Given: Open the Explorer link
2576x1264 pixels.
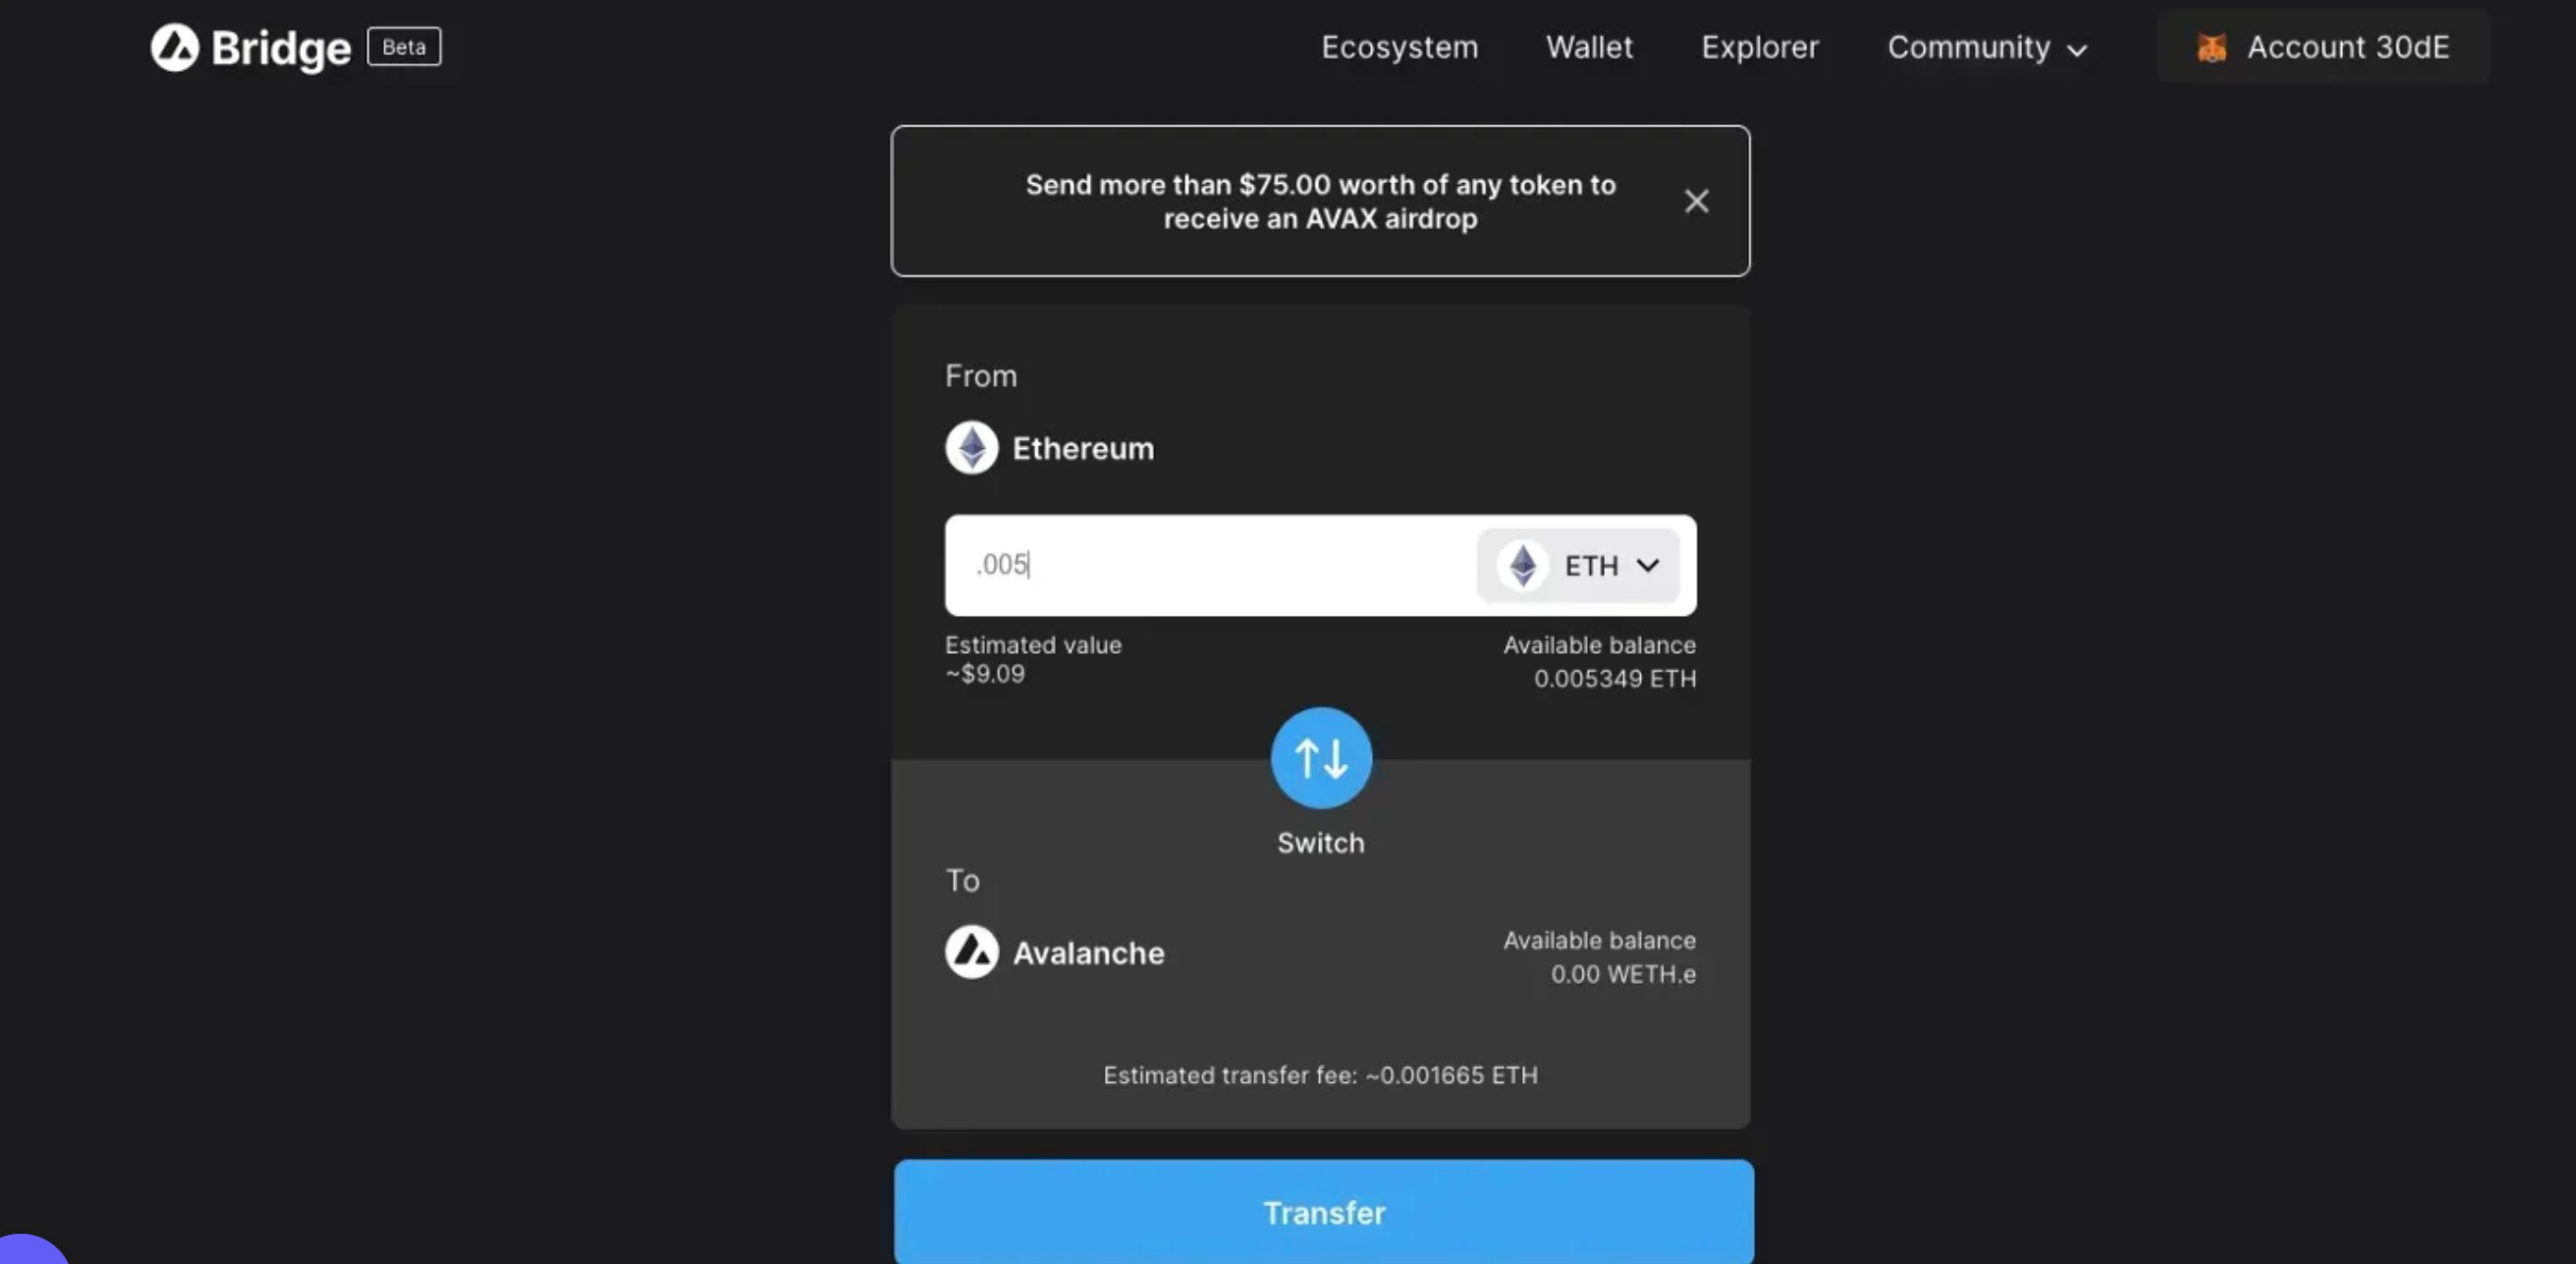Looking at the screenshot, I should 1760,47.
